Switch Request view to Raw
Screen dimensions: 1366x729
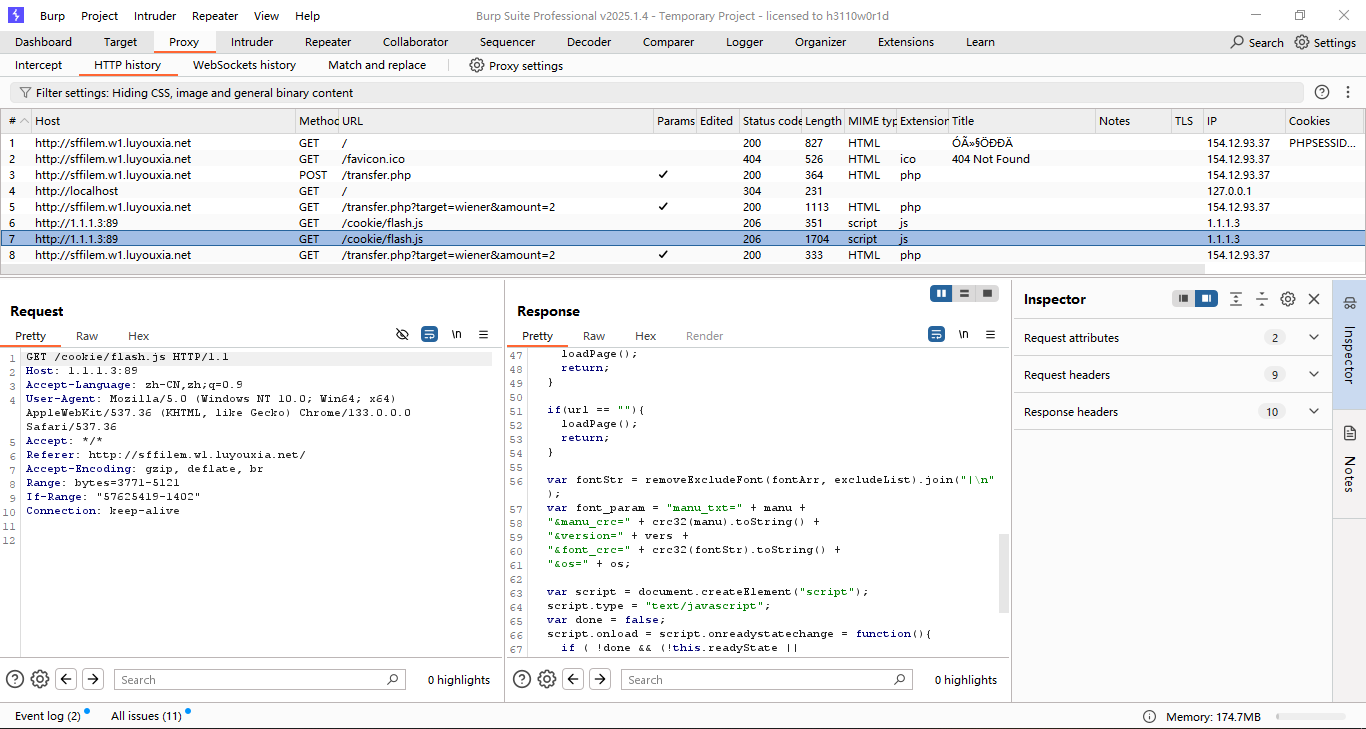(x=87, y=336)
